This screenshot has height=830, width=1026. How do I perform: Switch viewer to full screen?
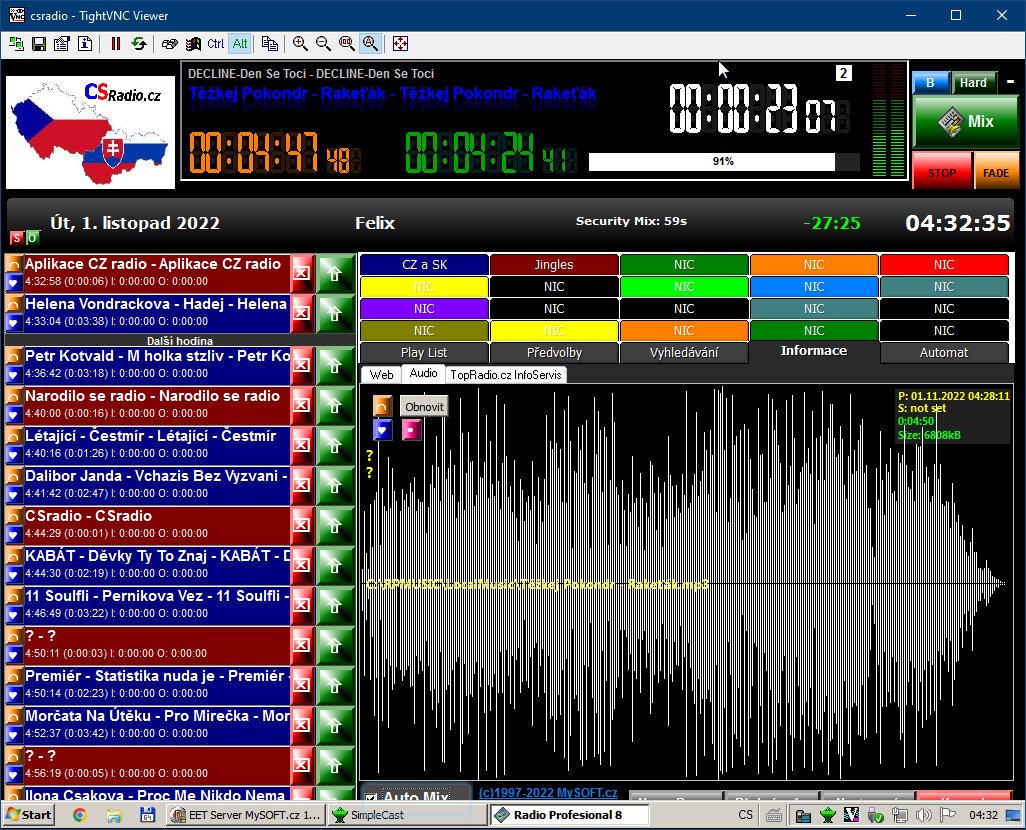tap(400, 44)
